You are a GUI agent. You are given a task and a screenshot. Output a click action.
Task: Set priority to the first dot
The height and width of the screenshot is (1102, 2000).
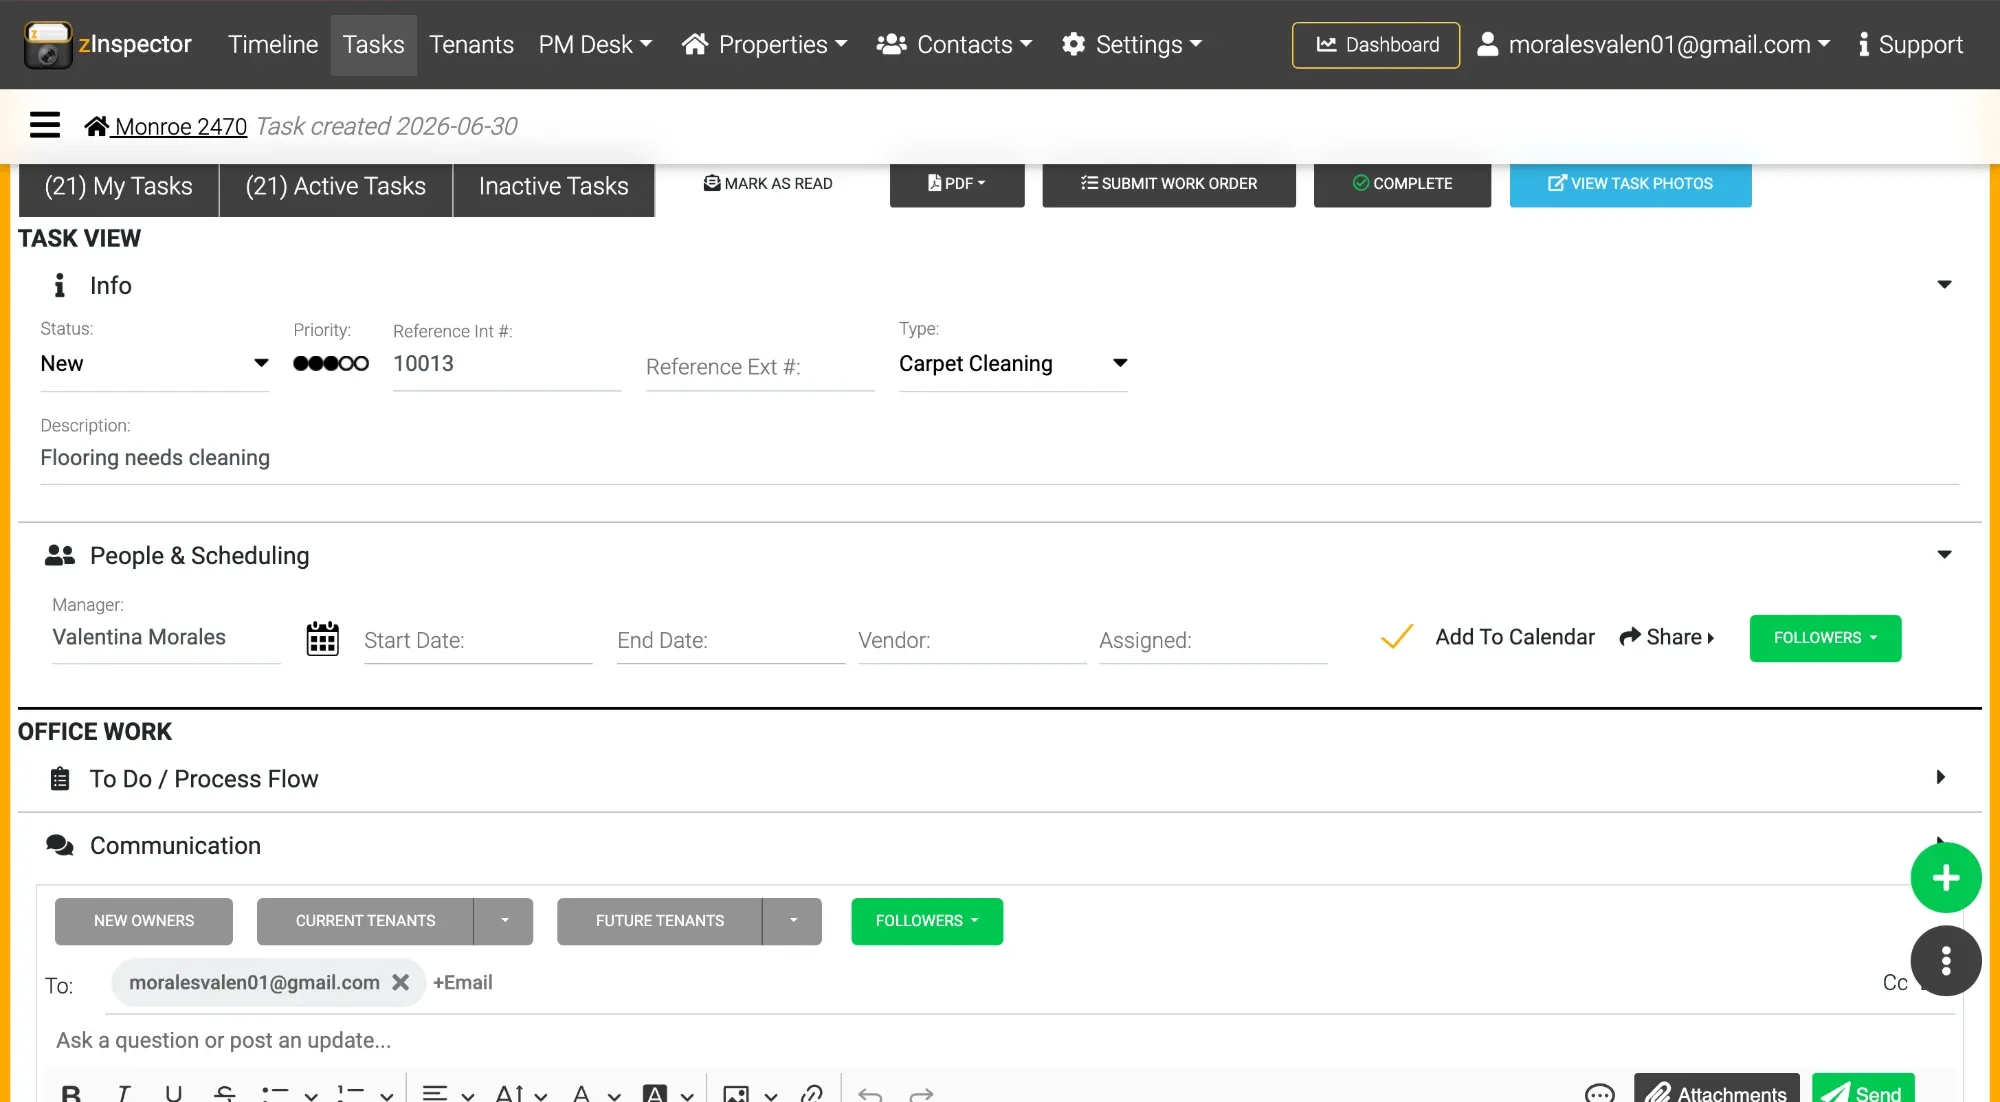[x=300, y=363]
